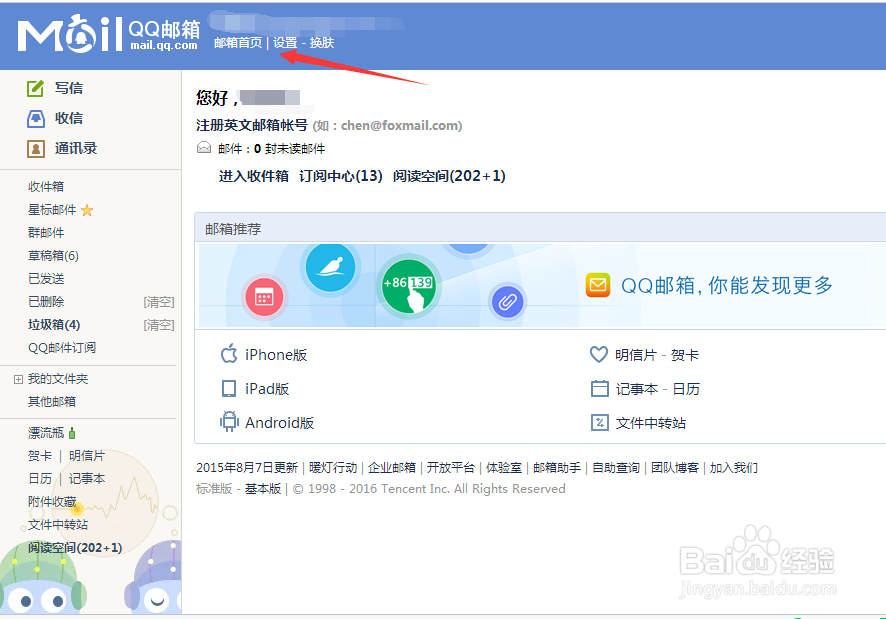The height and width of the screenshot is (619, 886).
Task: Click the Apple icon beside iPhone版
Action: 229,354
